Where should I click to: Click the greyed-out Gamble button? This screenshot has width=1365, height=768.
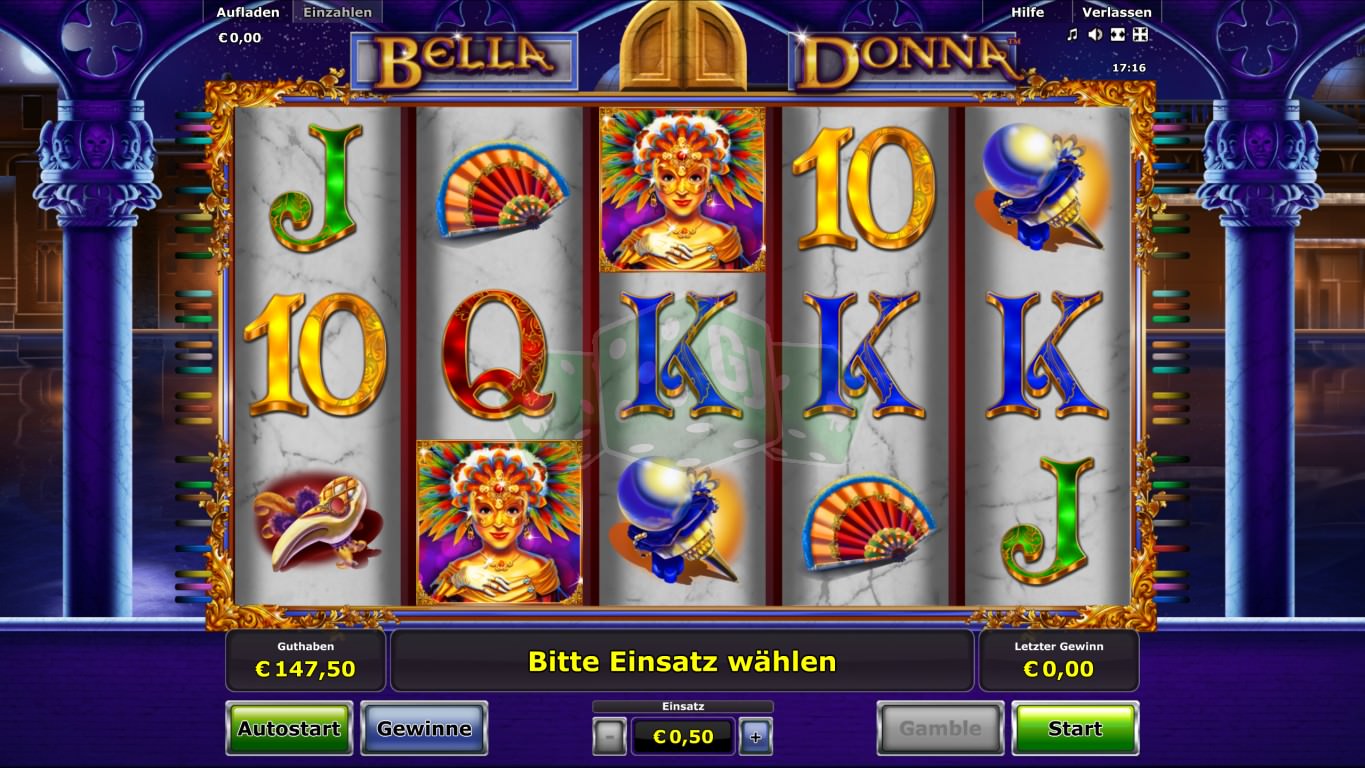tap(940, 728)
